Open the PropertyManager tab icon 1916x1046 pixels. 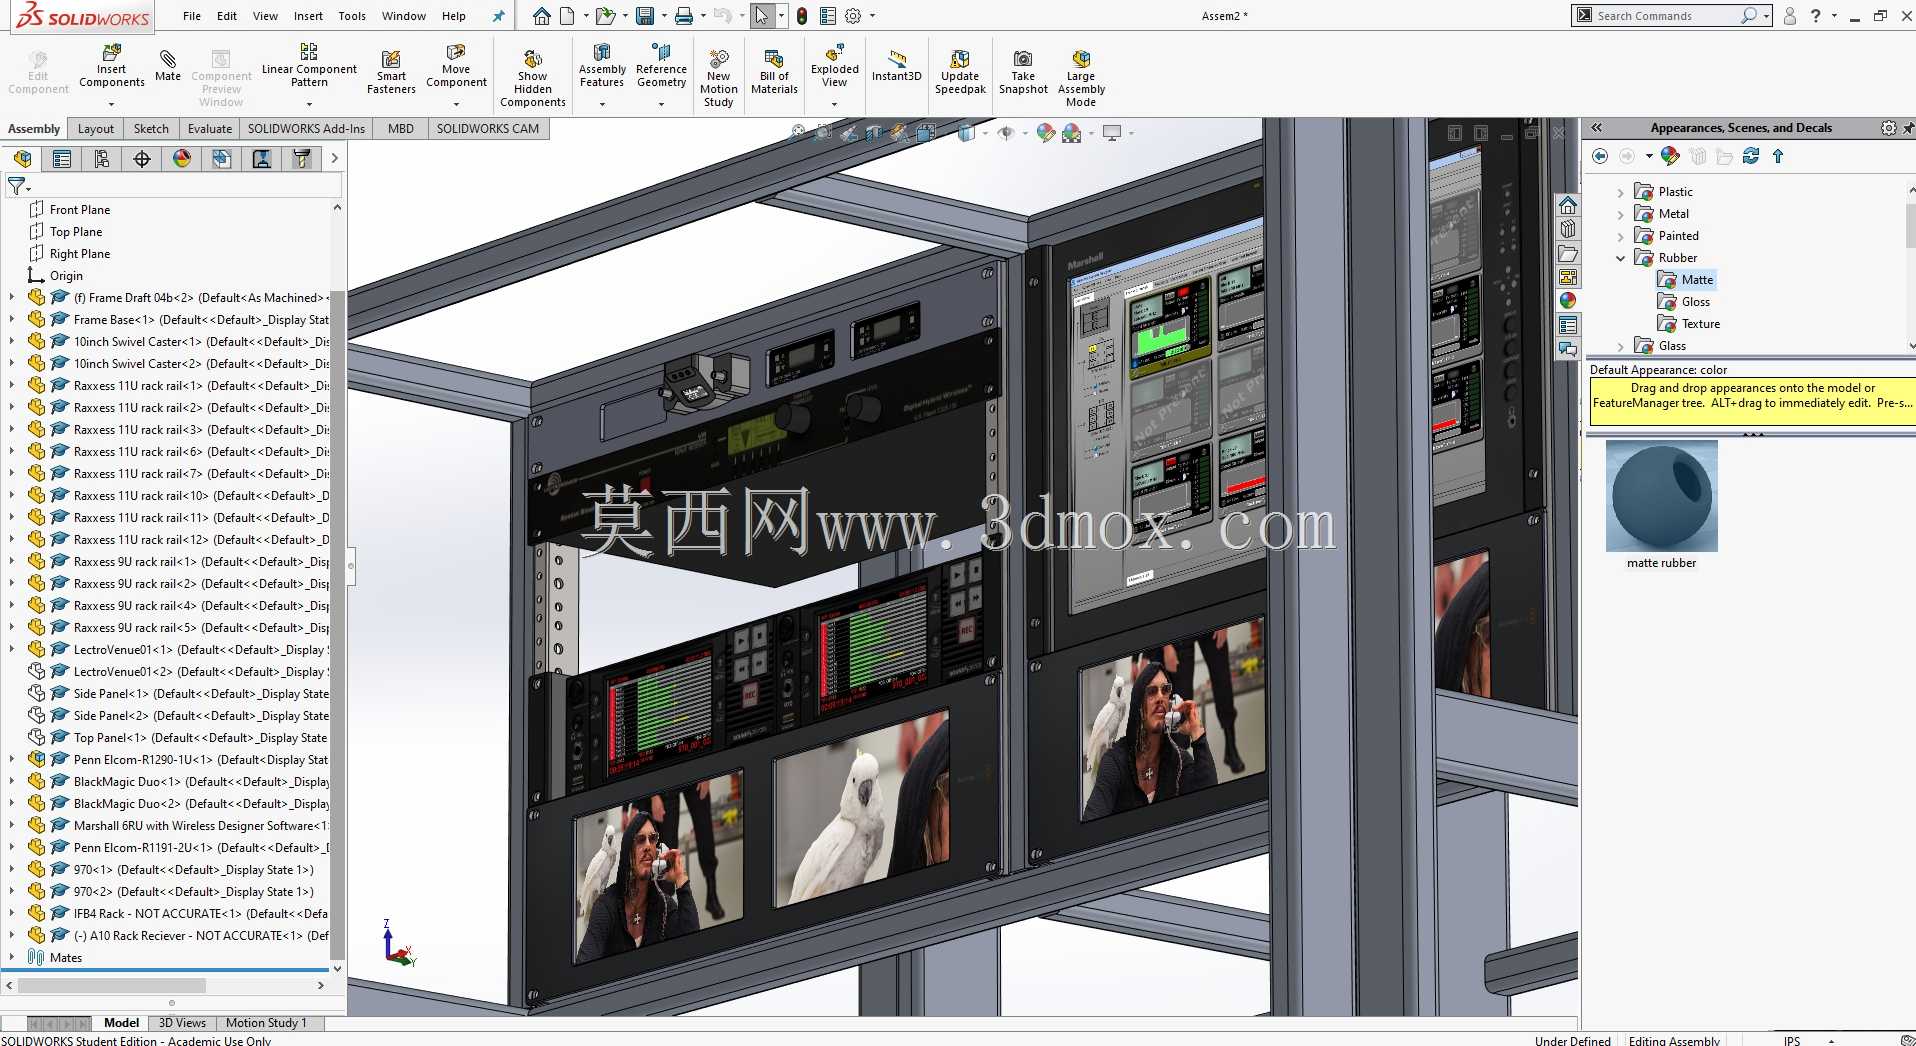pyautogui.click(x=62, y=159)
